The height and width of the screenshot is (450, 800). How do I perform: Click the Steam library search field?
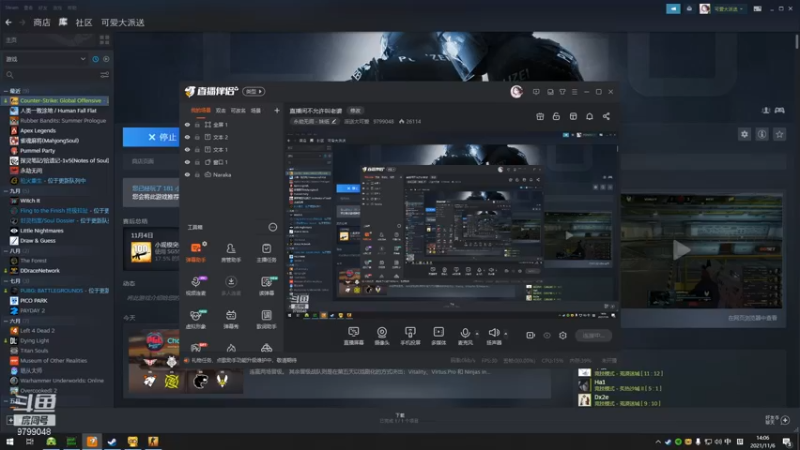[51, 75]
